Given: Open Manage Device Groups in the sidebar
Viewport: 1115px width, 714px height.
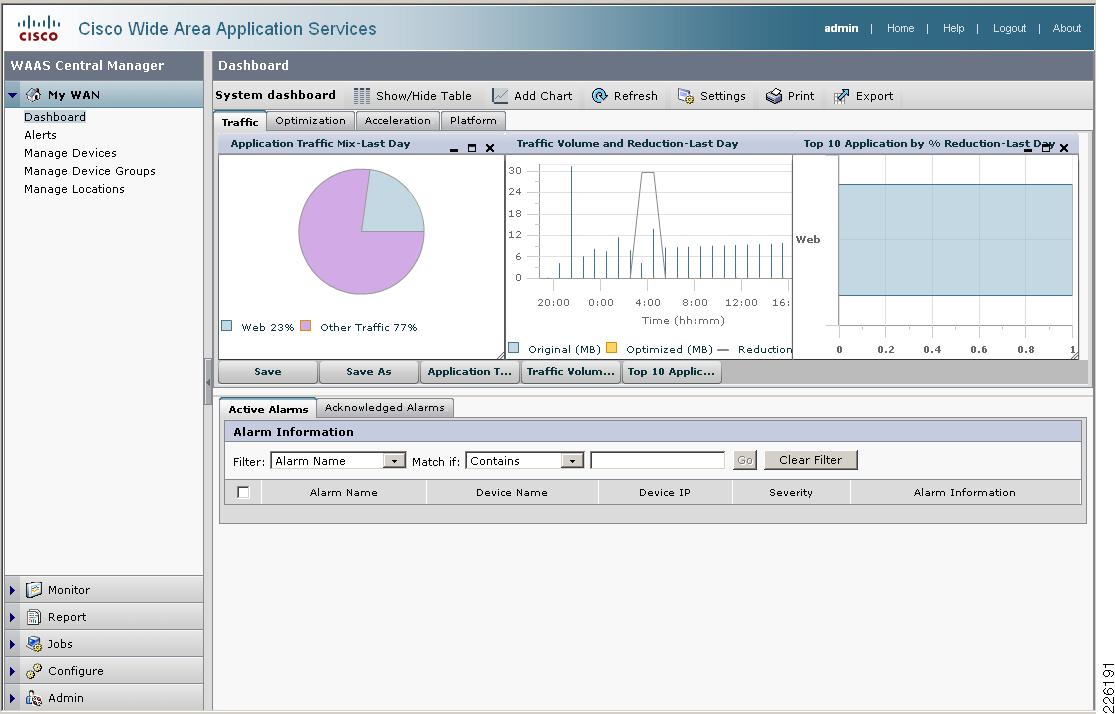Looking at the screenshot, I should [90, 171].
